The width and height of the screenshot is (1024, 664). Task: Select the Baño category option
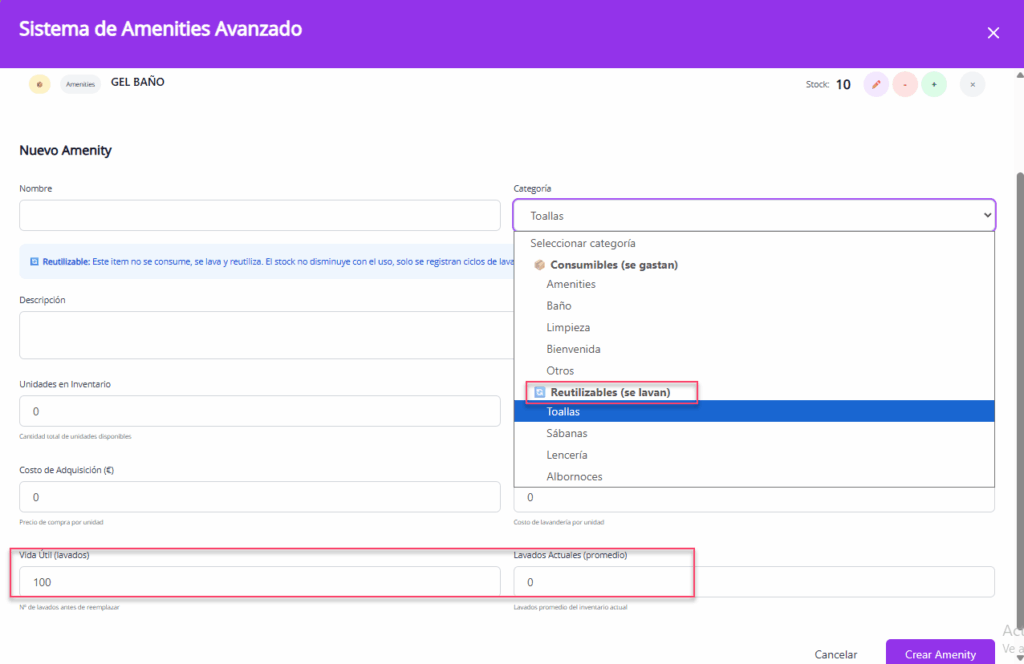pos(560,306)
